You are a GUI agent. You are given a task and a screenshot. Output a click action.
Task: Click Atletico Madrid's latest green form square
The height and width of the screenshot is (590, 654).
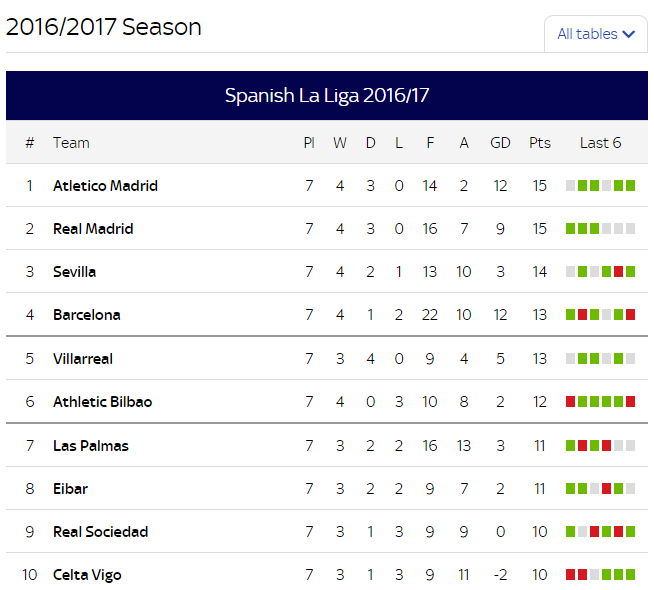pyautogui.click(x=631, y=186)
